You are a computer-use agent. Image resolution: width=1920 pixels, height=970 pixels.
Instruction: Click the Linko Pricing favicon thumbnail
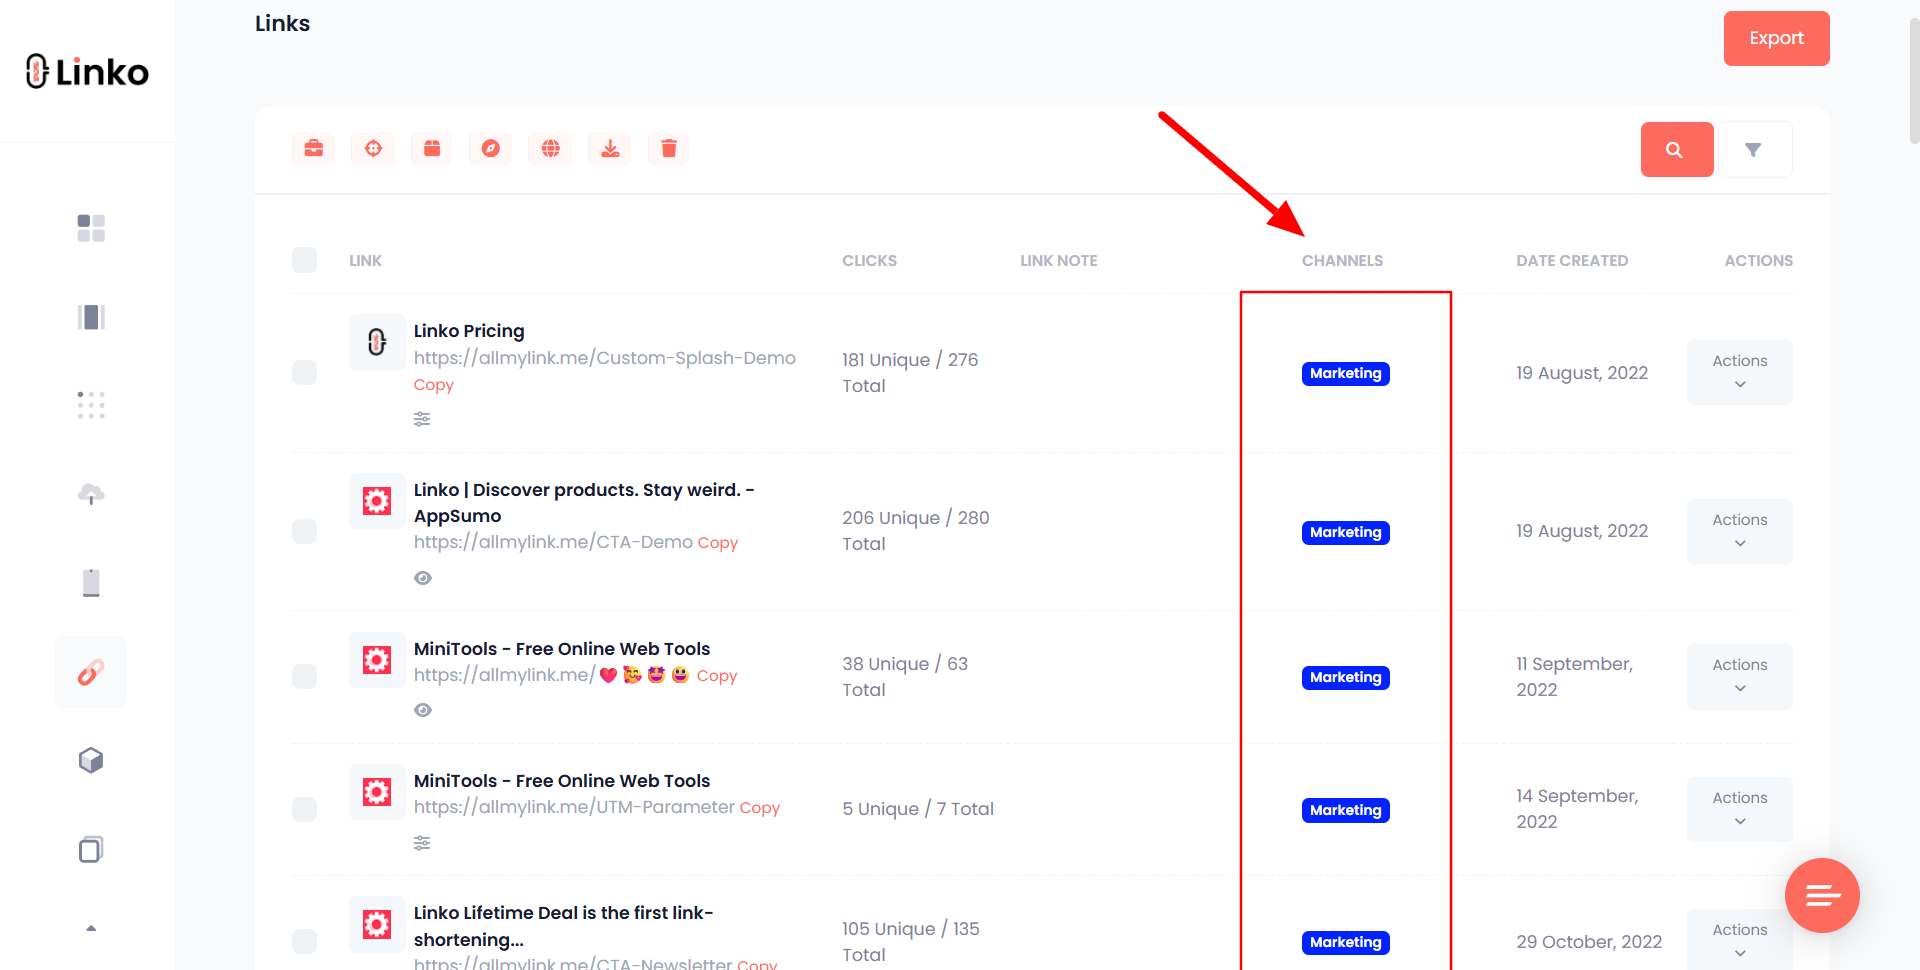pyautogui.click(x=377, y=342)
